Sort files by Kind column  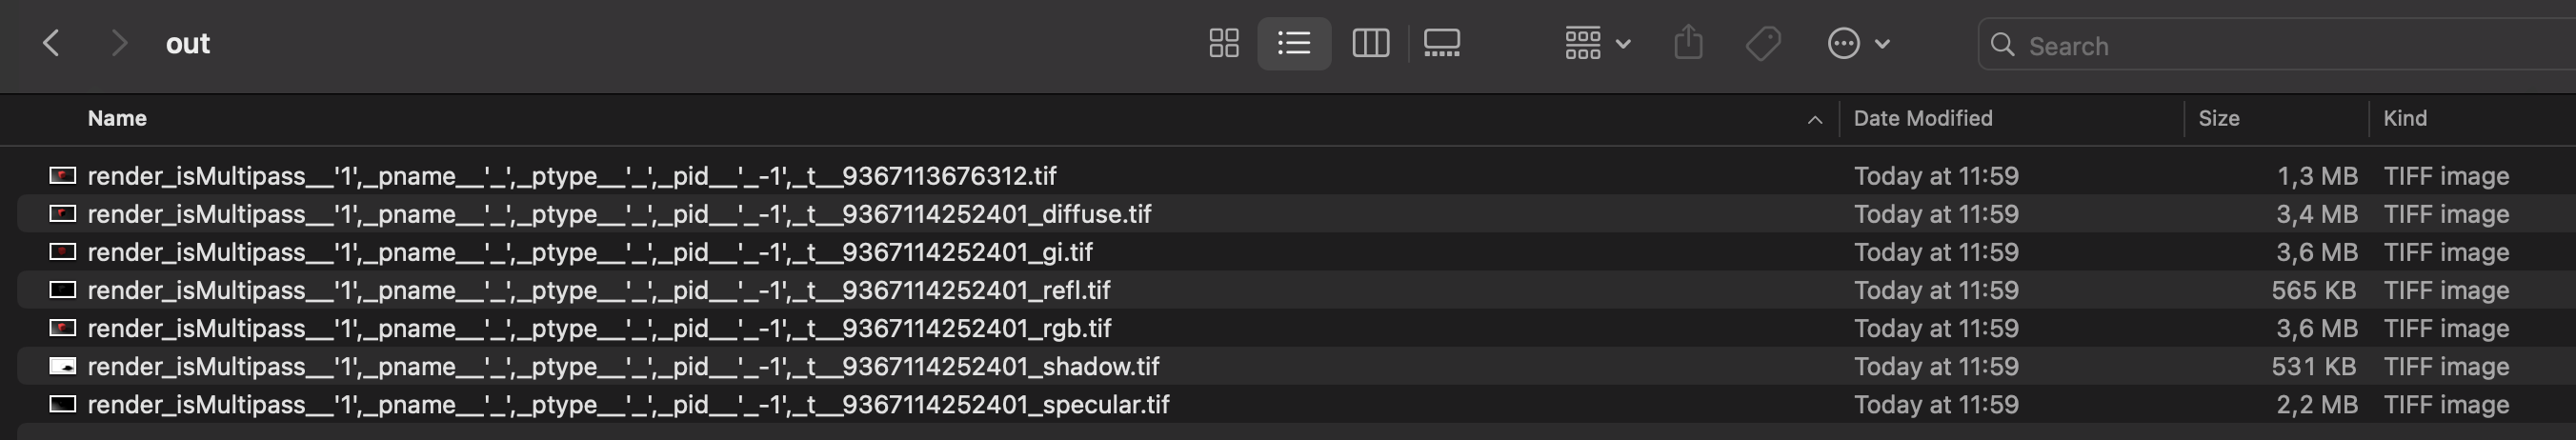pyautogui.click(x=2404, y=118)
